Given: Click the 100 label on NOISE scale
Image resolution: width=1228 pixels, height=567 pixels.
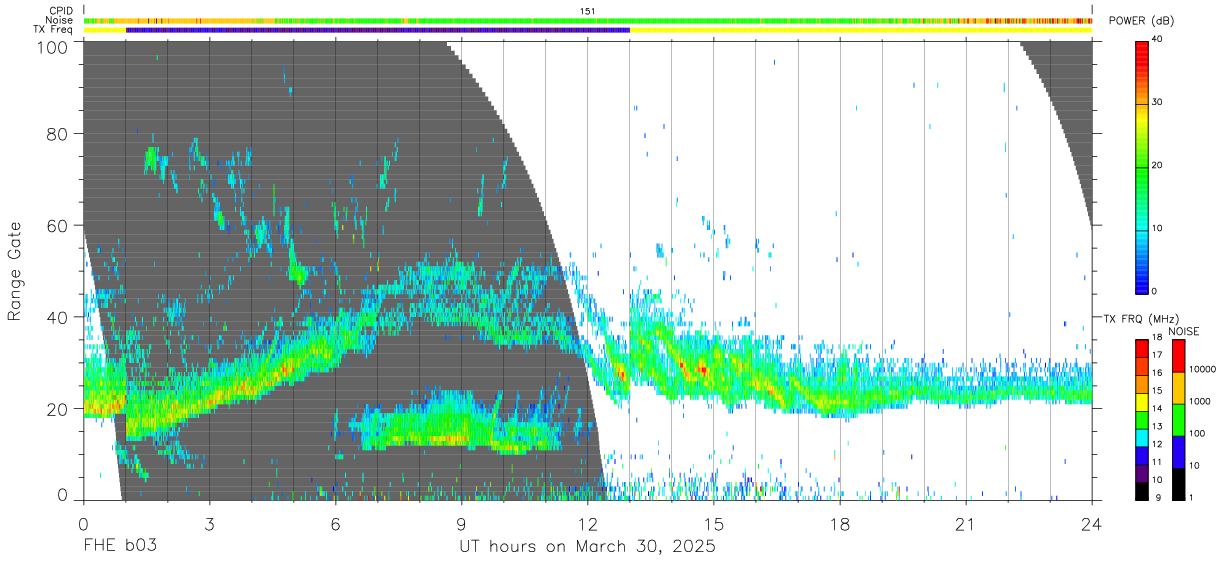Looking at the screenshot, I should [x=1197, y=433].
